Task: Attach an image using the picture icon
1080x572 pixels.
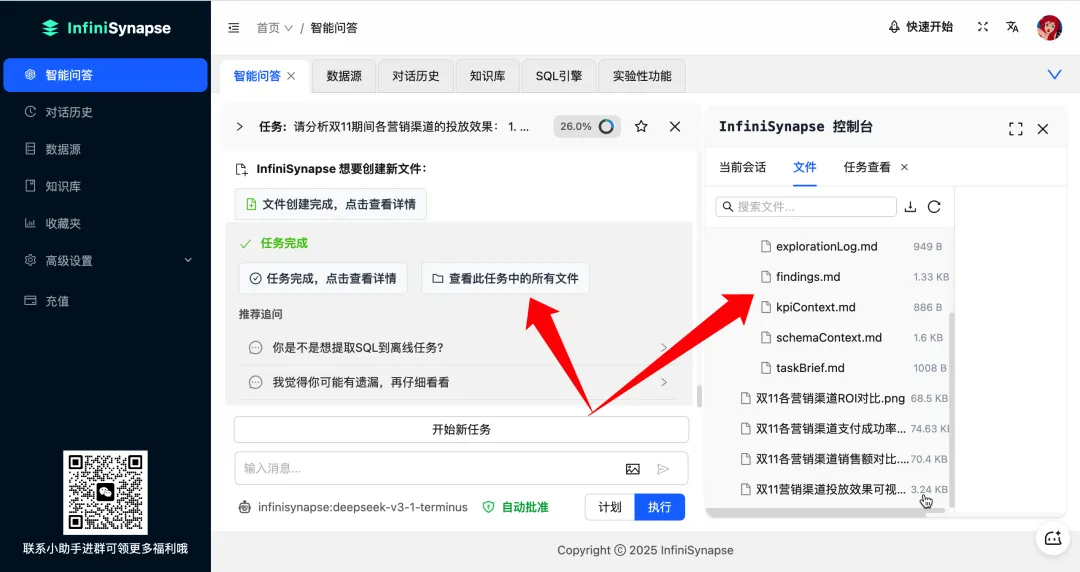Action: coord(632,469)
